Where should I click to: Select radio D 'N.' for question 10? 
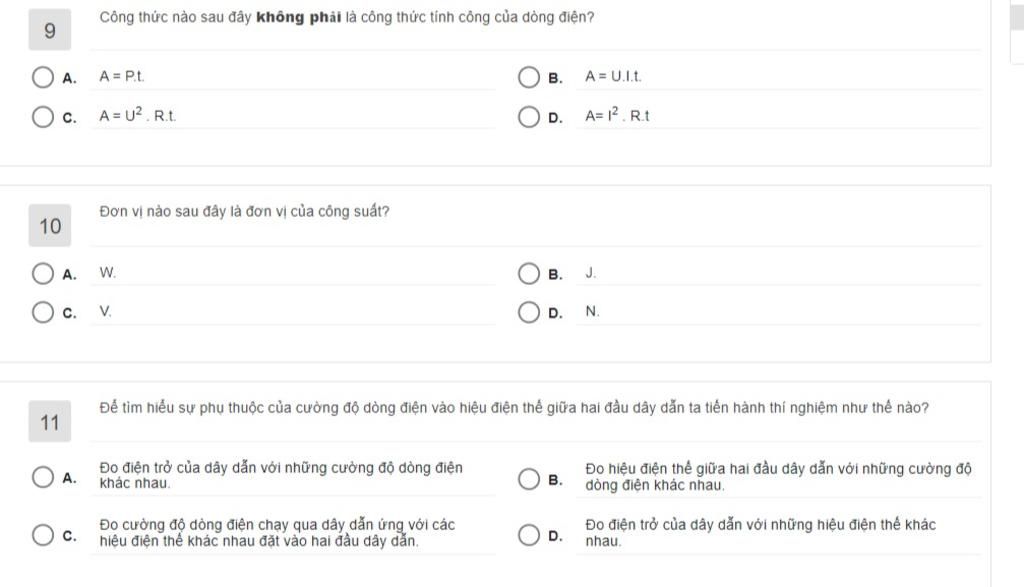529,312
